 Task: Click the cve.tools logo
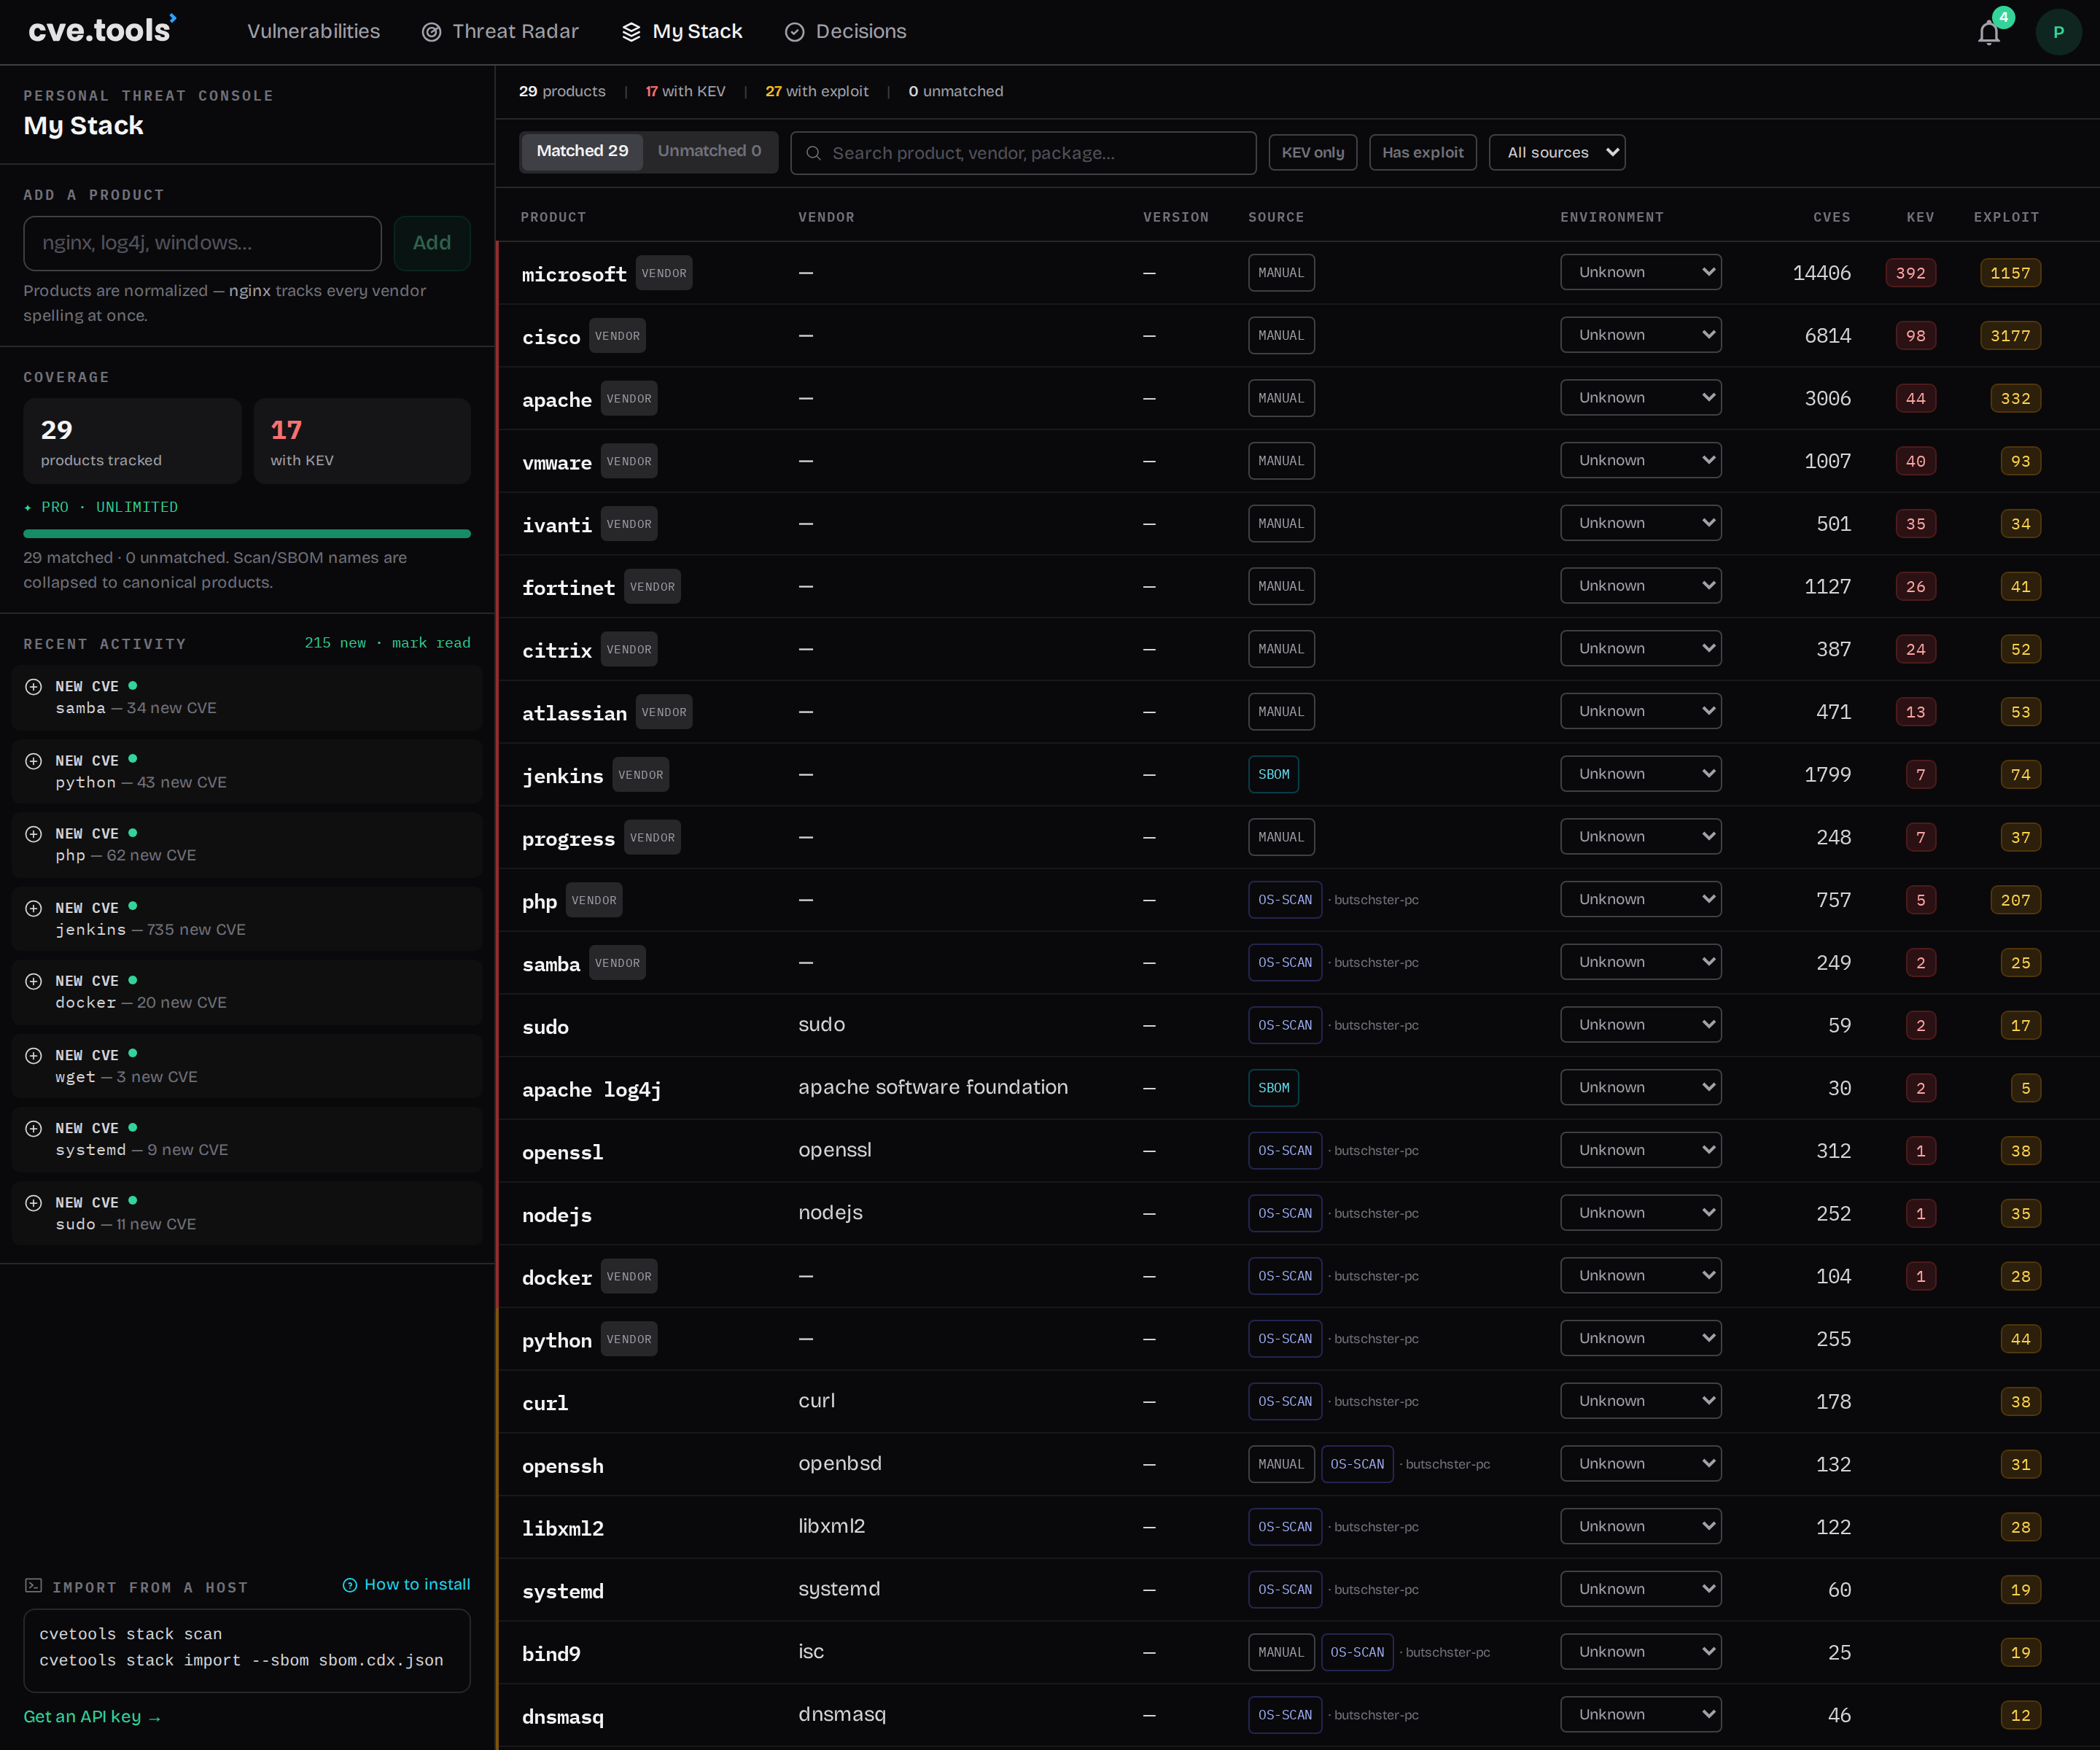point(102,30)
